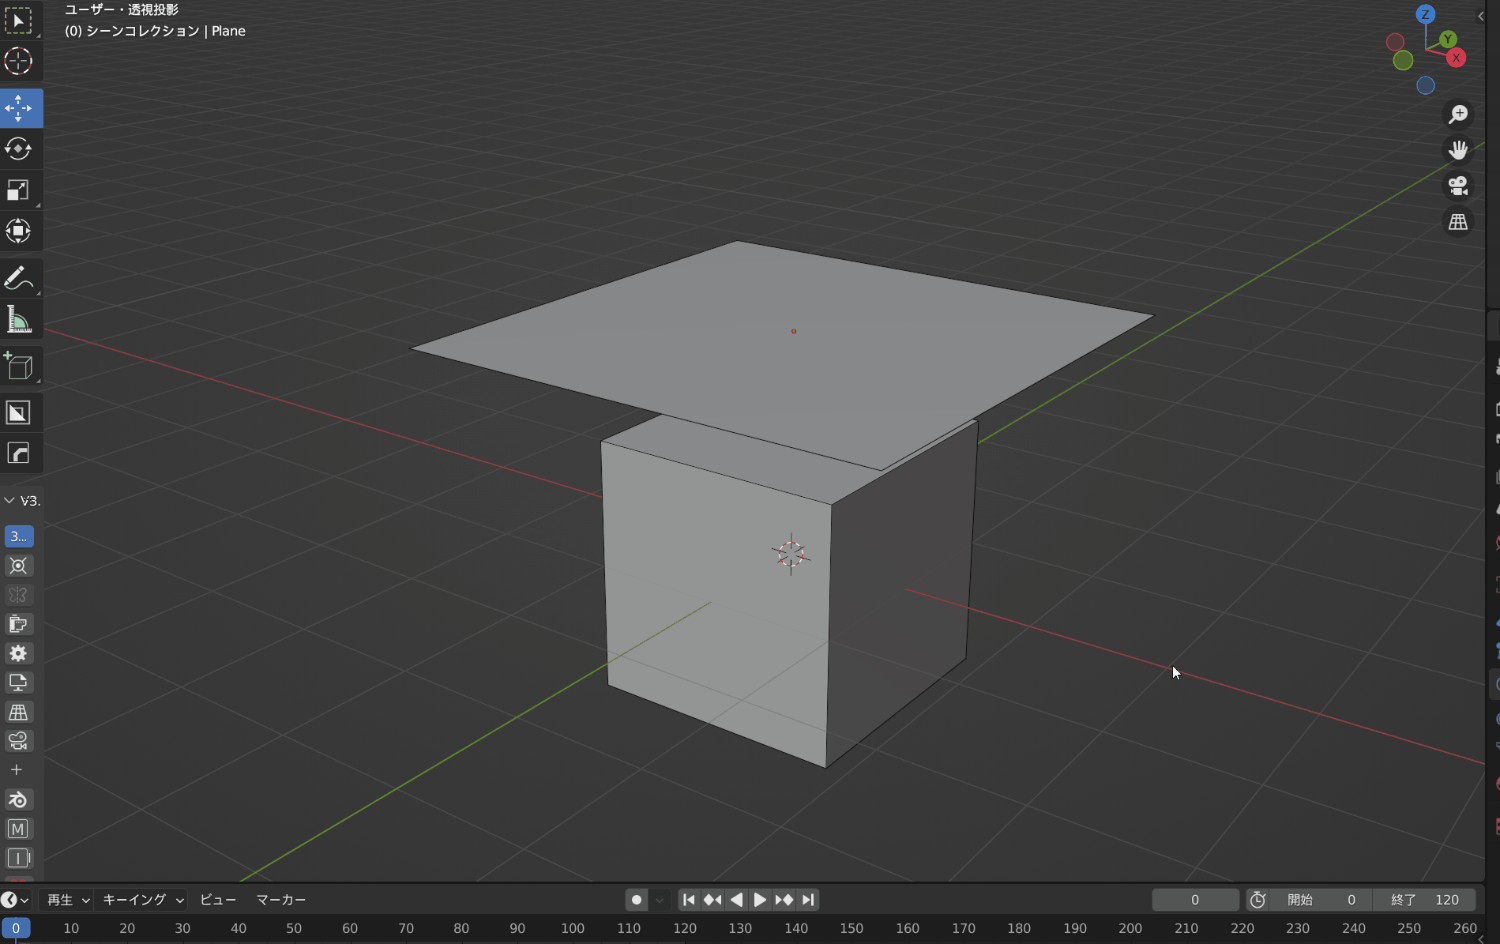This screenshot has height=944, width=1500.
Task: Click the 終了 end frame field
Action: coord(1424,900)
